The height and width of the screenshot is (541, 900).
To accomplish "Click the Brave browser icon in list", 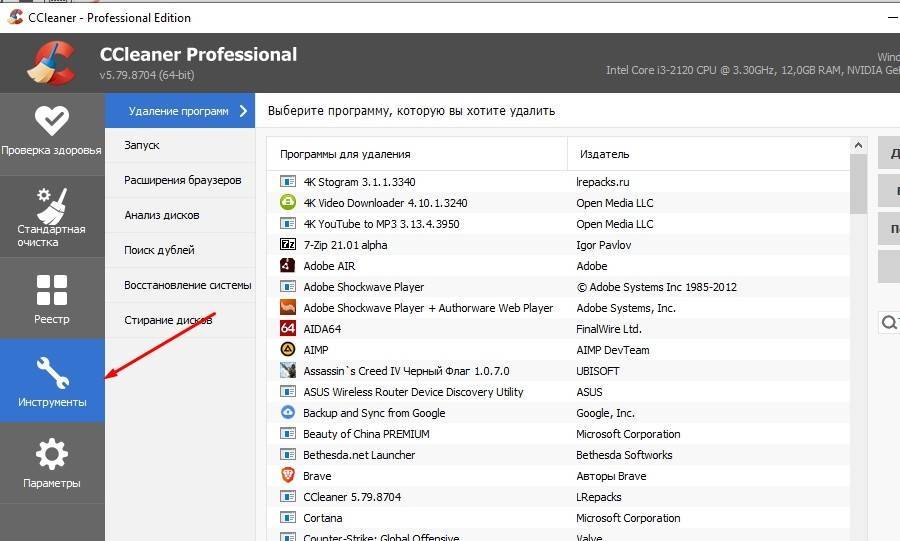I will tap(288, 476).
